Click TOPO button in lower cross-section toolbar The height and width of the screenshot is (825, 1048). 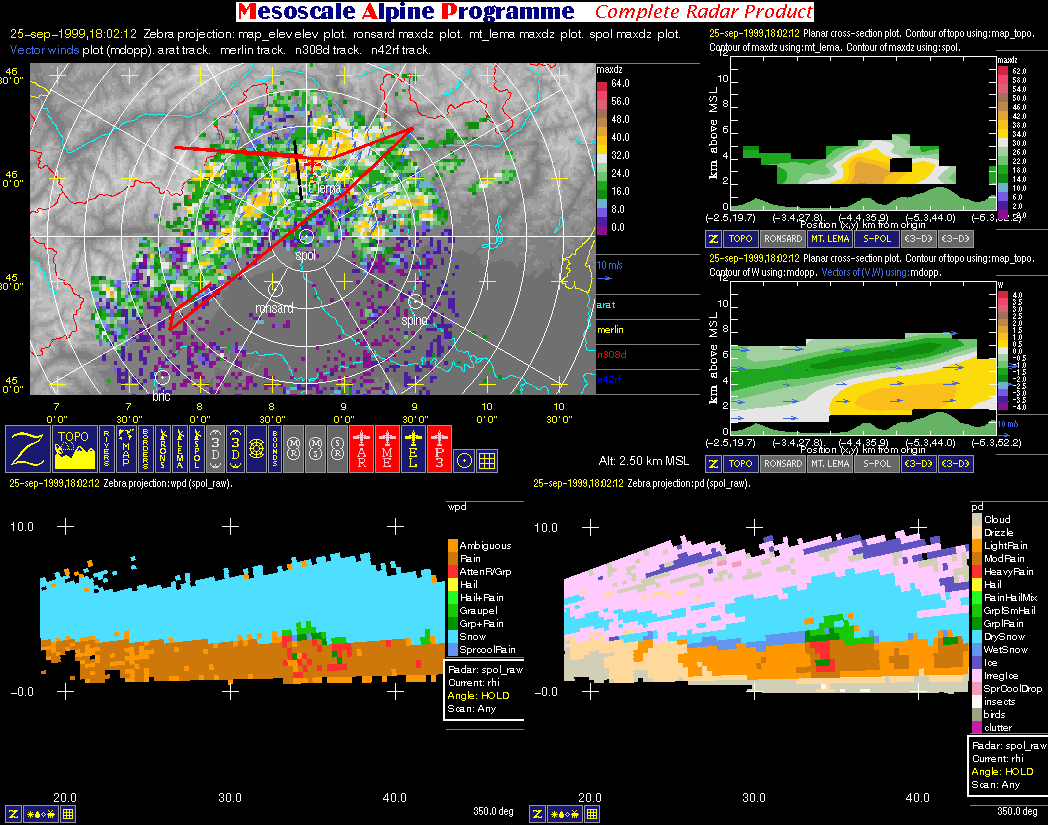click(x=740, y=464)
